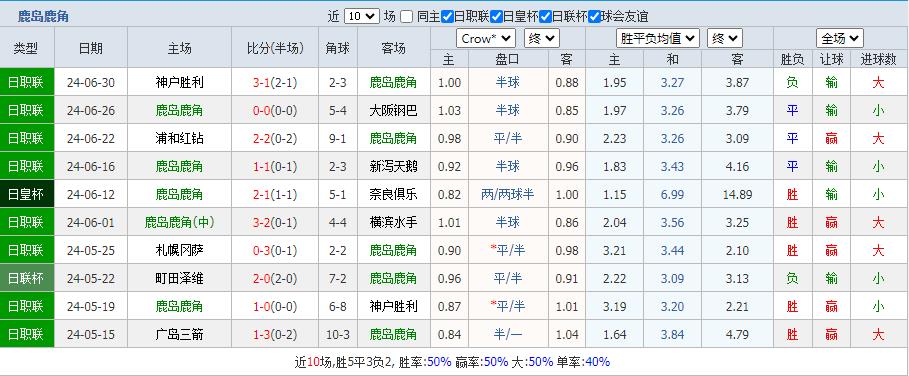This screenshot has width=909, height=376.
Task: Uncheck the 日皇杯 filter checkbox
Action: tap(496, 17)
